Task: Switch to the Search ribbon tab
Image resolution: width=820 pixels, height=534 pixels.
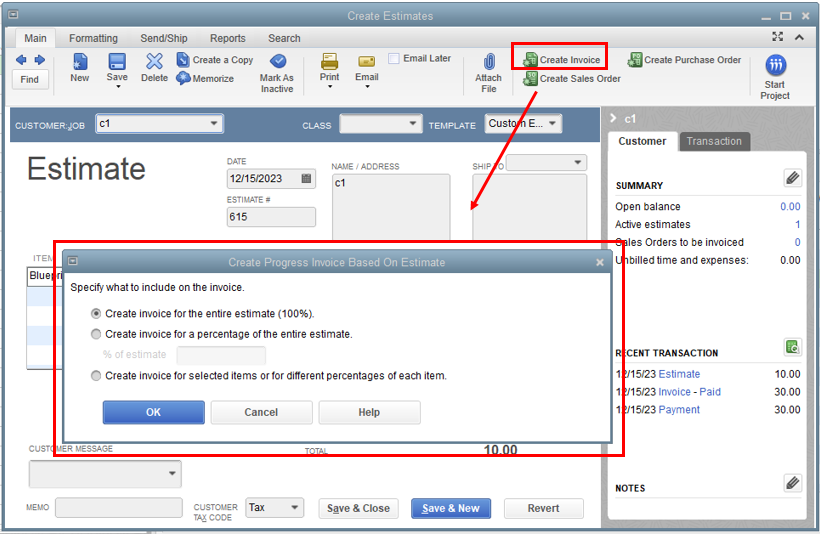Action: [284, 38]
